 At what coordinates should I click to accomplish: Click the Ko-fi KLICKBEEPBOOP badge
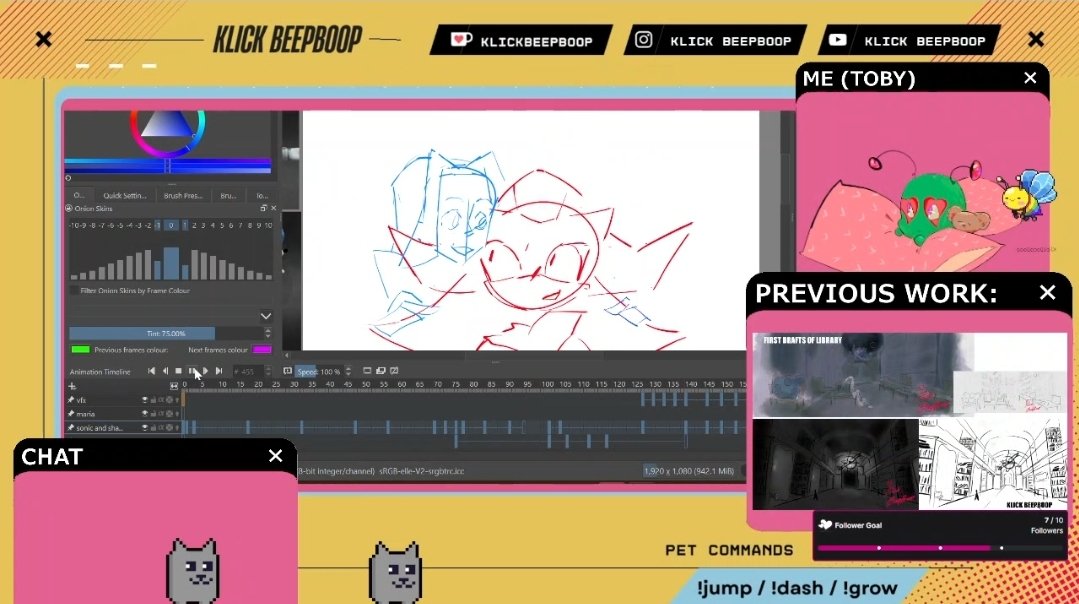click(521, 40)
